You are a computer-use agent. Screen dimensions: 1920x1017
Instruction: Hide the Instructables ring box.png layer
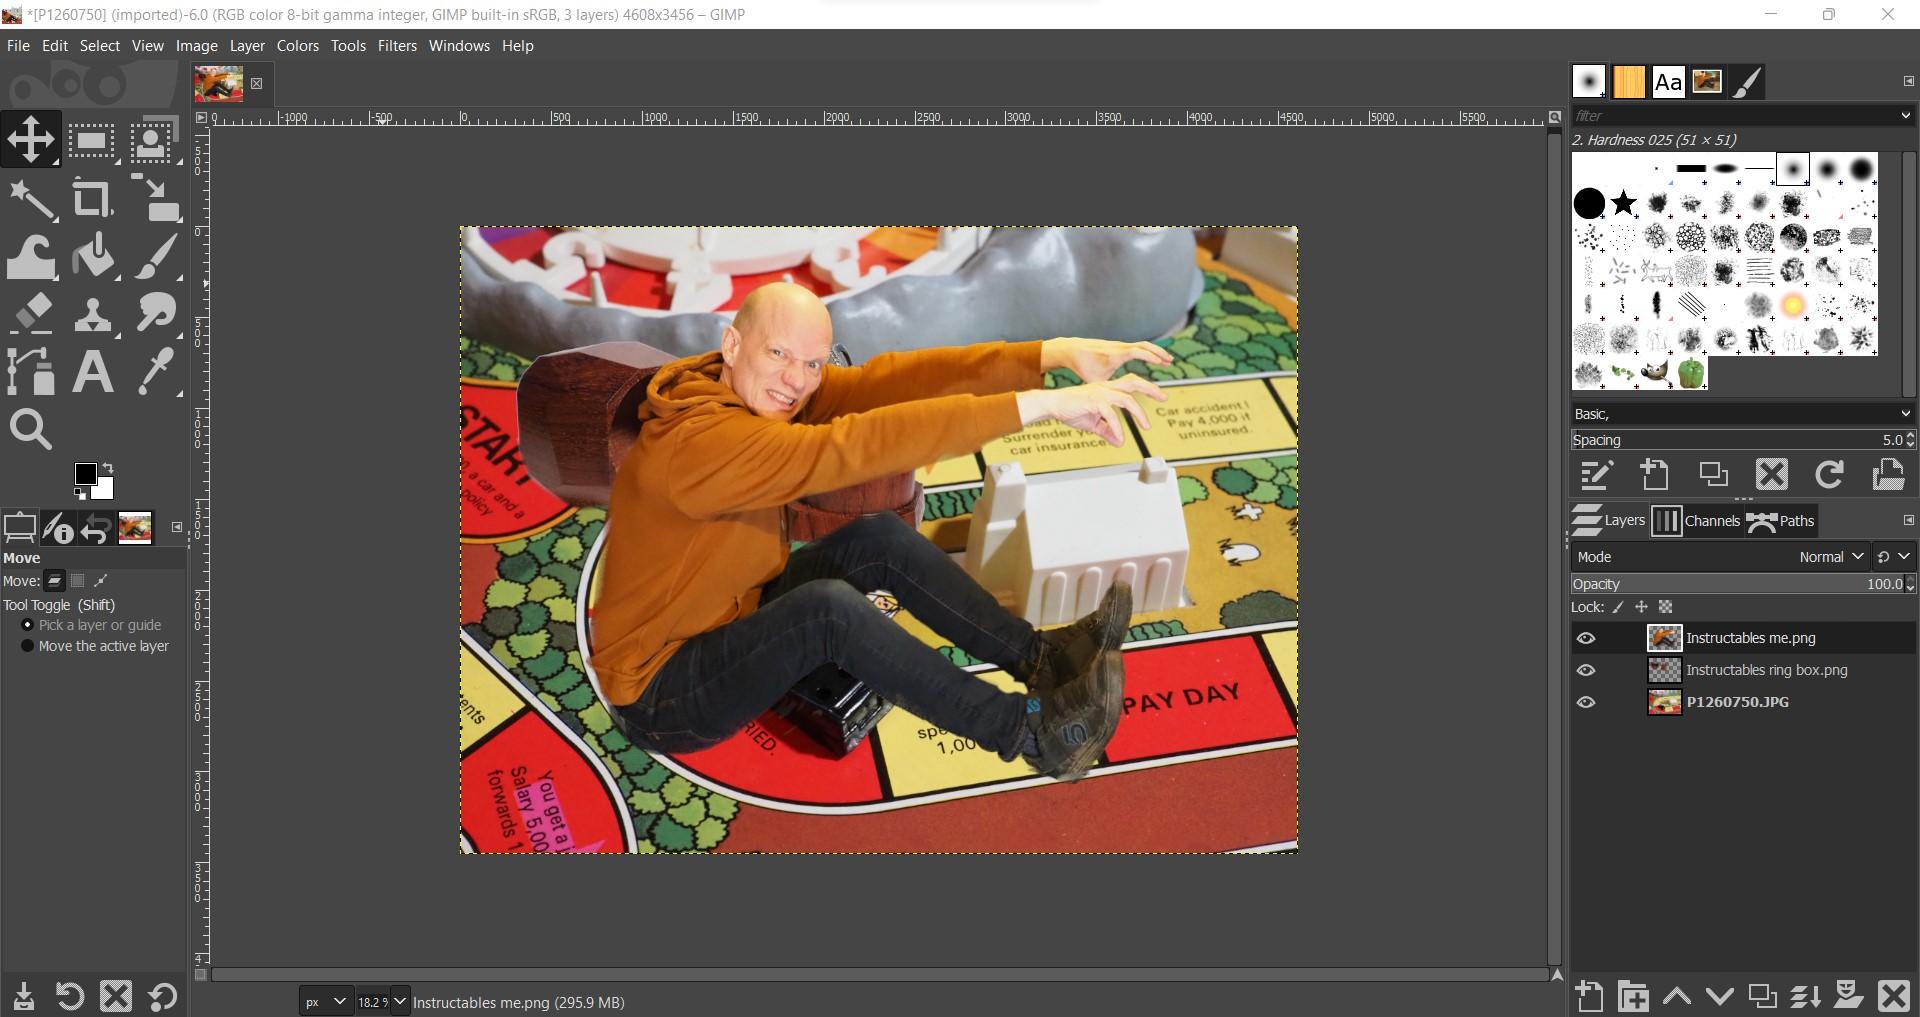pos(1586,670)
